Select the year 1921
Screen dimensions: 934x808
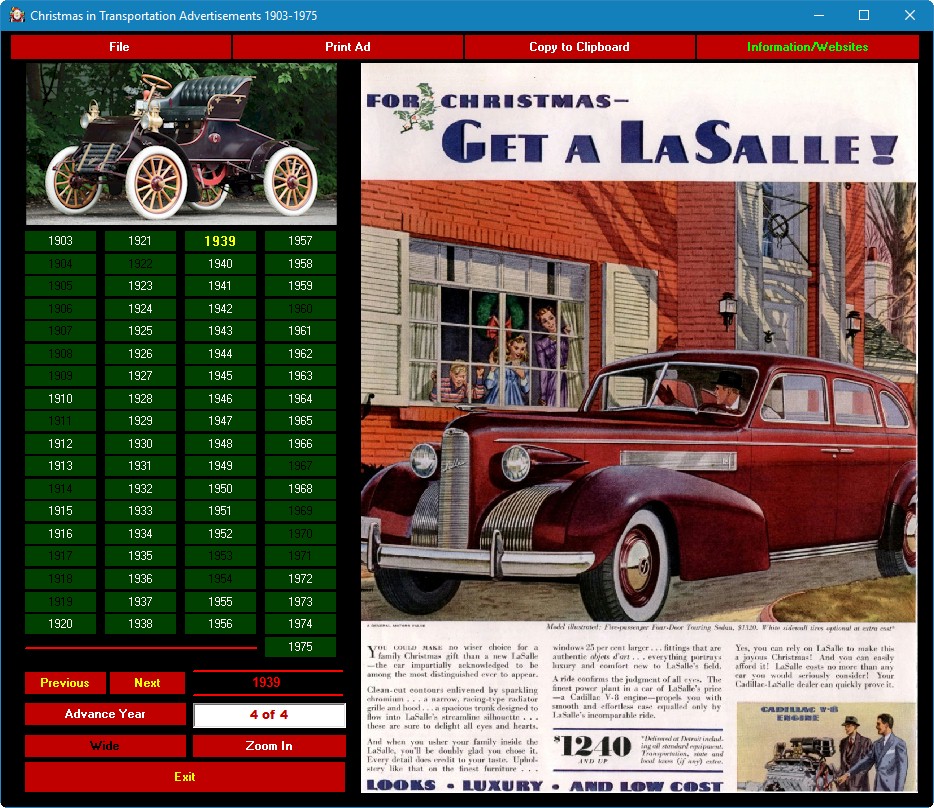140,241
